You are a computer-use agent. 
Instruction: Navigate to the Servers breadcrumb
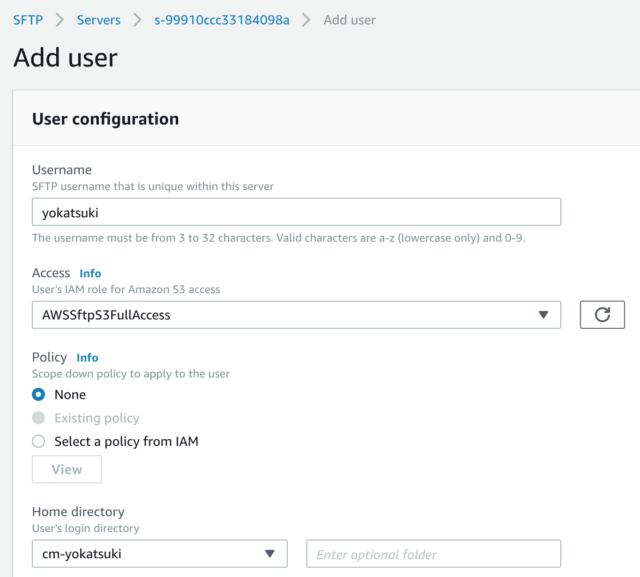[x=99, y=20]
